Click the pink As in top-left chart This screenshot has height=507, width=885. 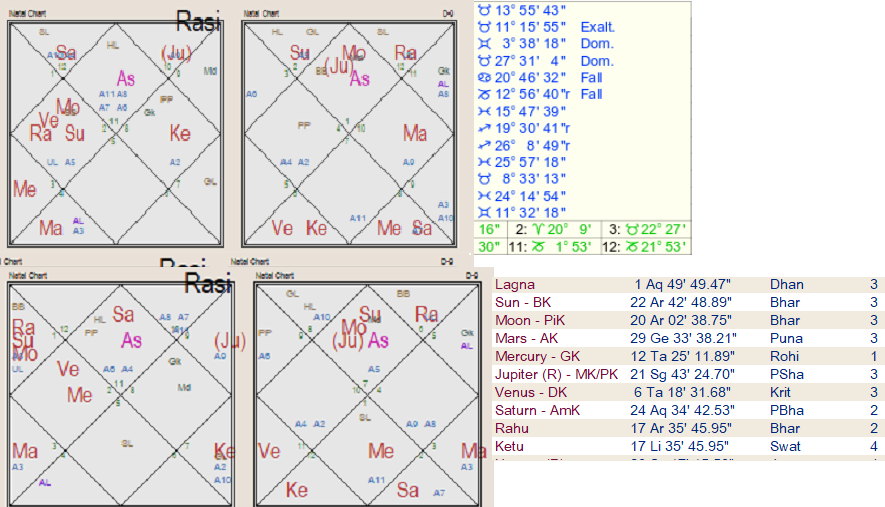126,78
